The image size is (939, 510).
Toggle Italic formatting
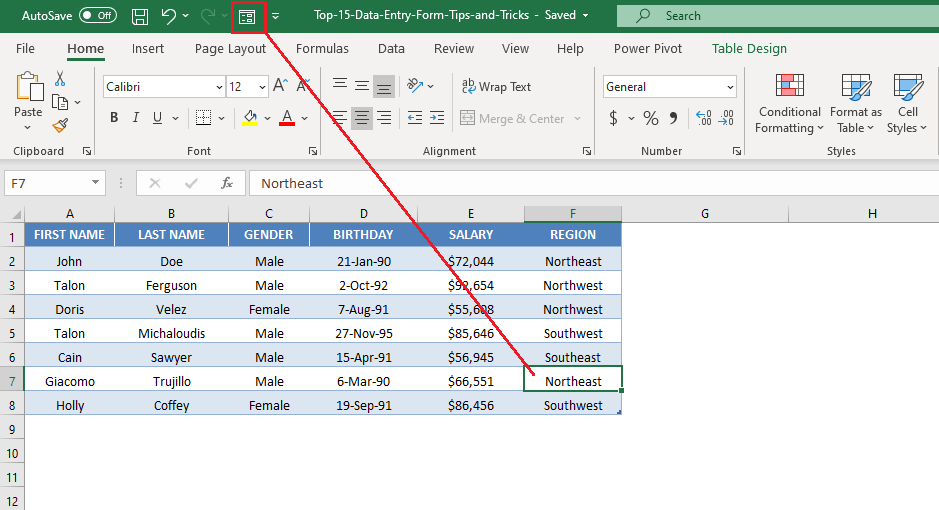tap(135, 118)
